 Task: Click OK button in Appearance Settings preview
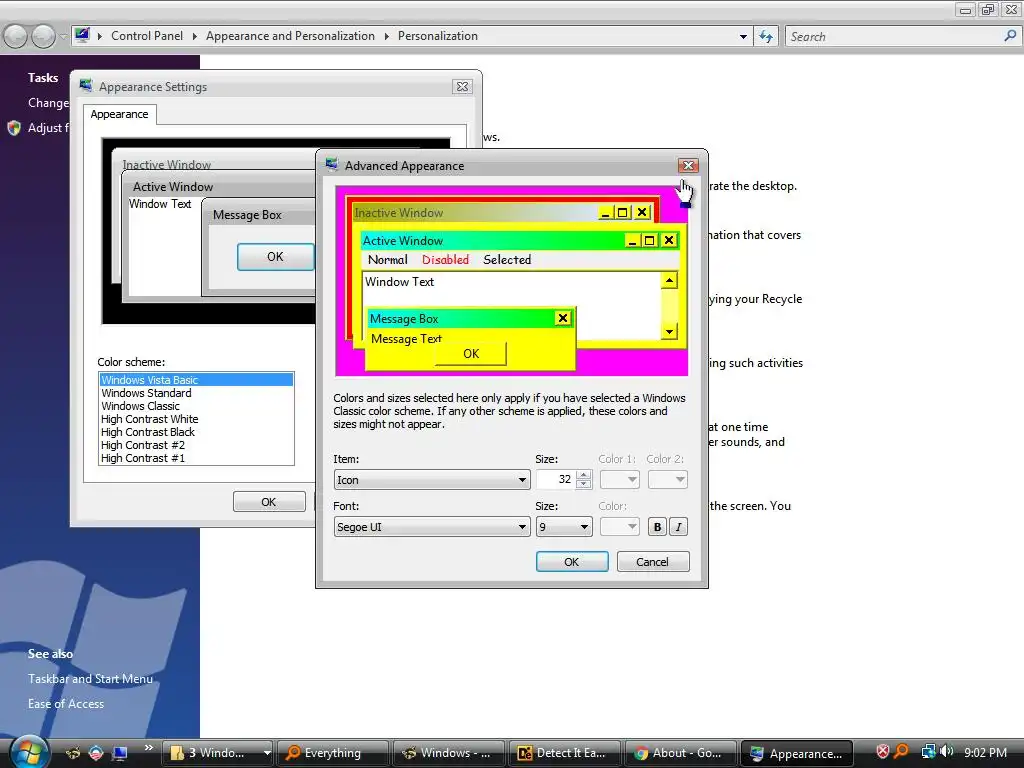pos(276,257)
